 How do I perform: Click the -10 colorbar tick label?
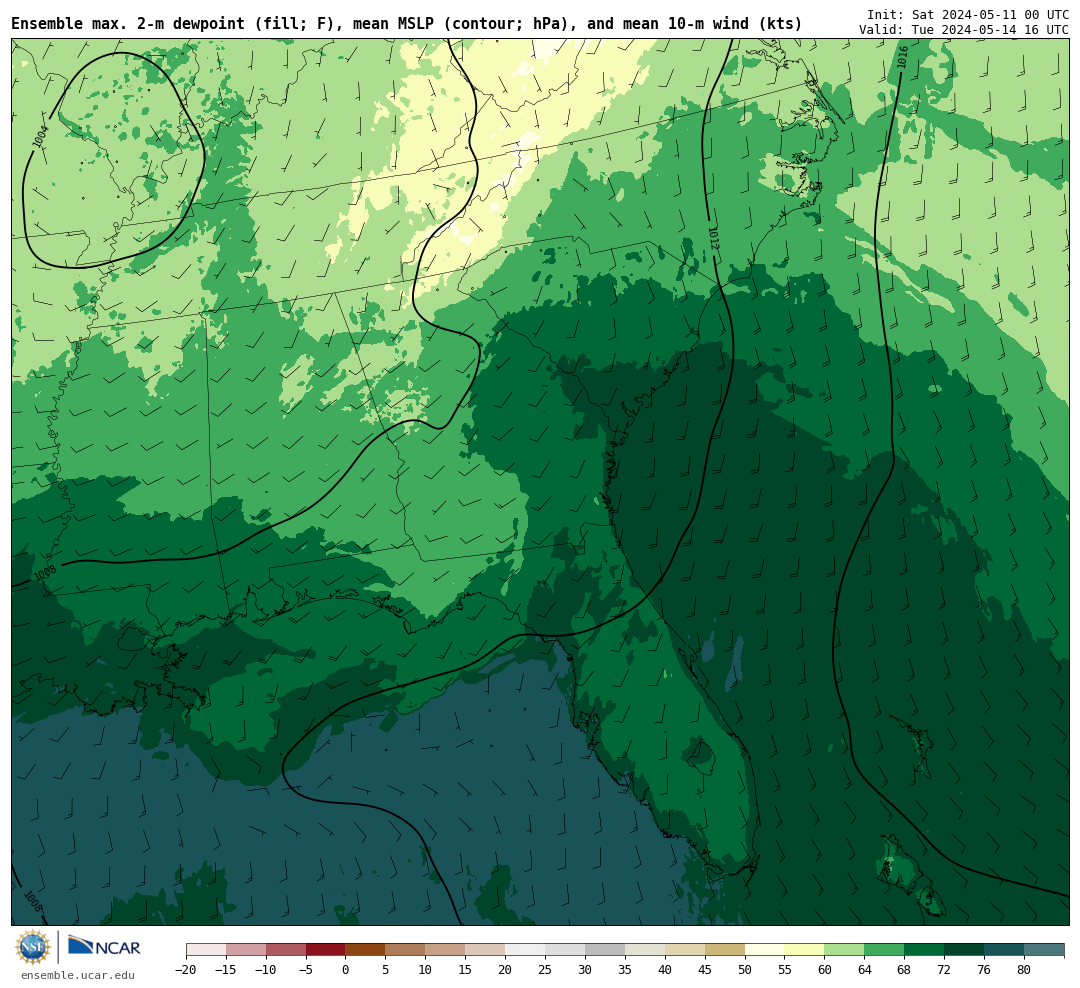(x=266, y=970)
